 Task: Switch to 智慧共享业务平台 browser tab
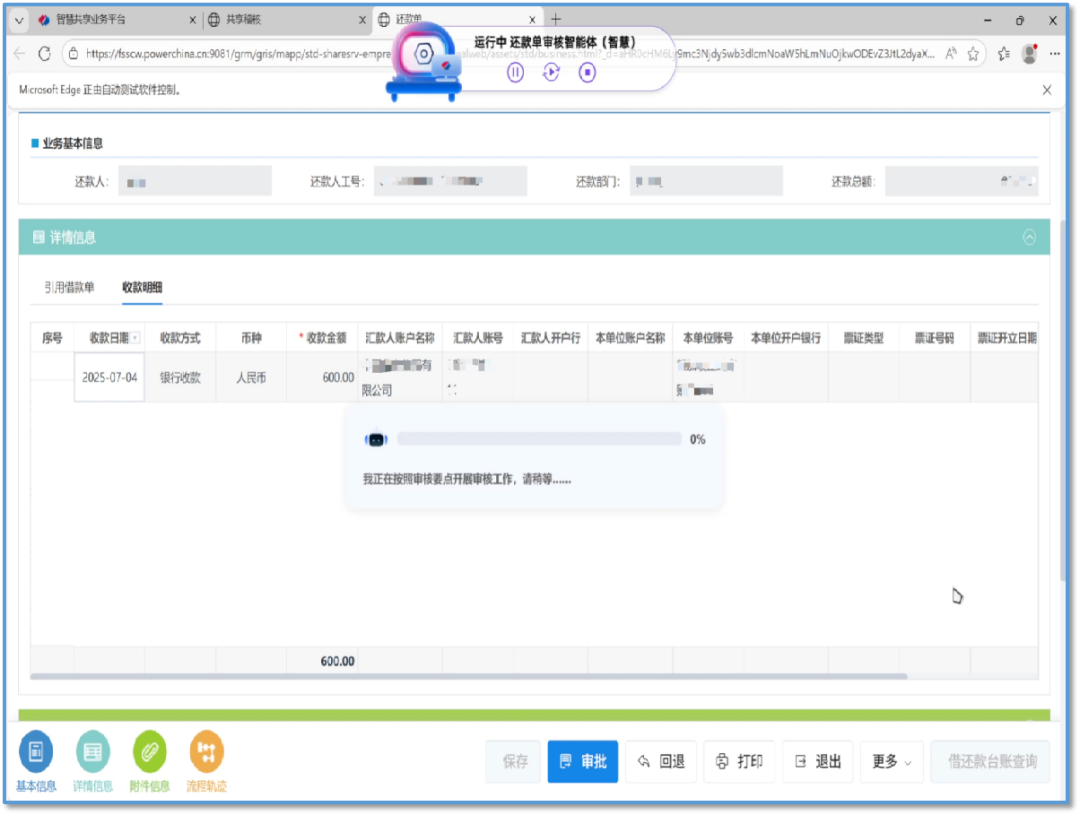tap(114, 20)
